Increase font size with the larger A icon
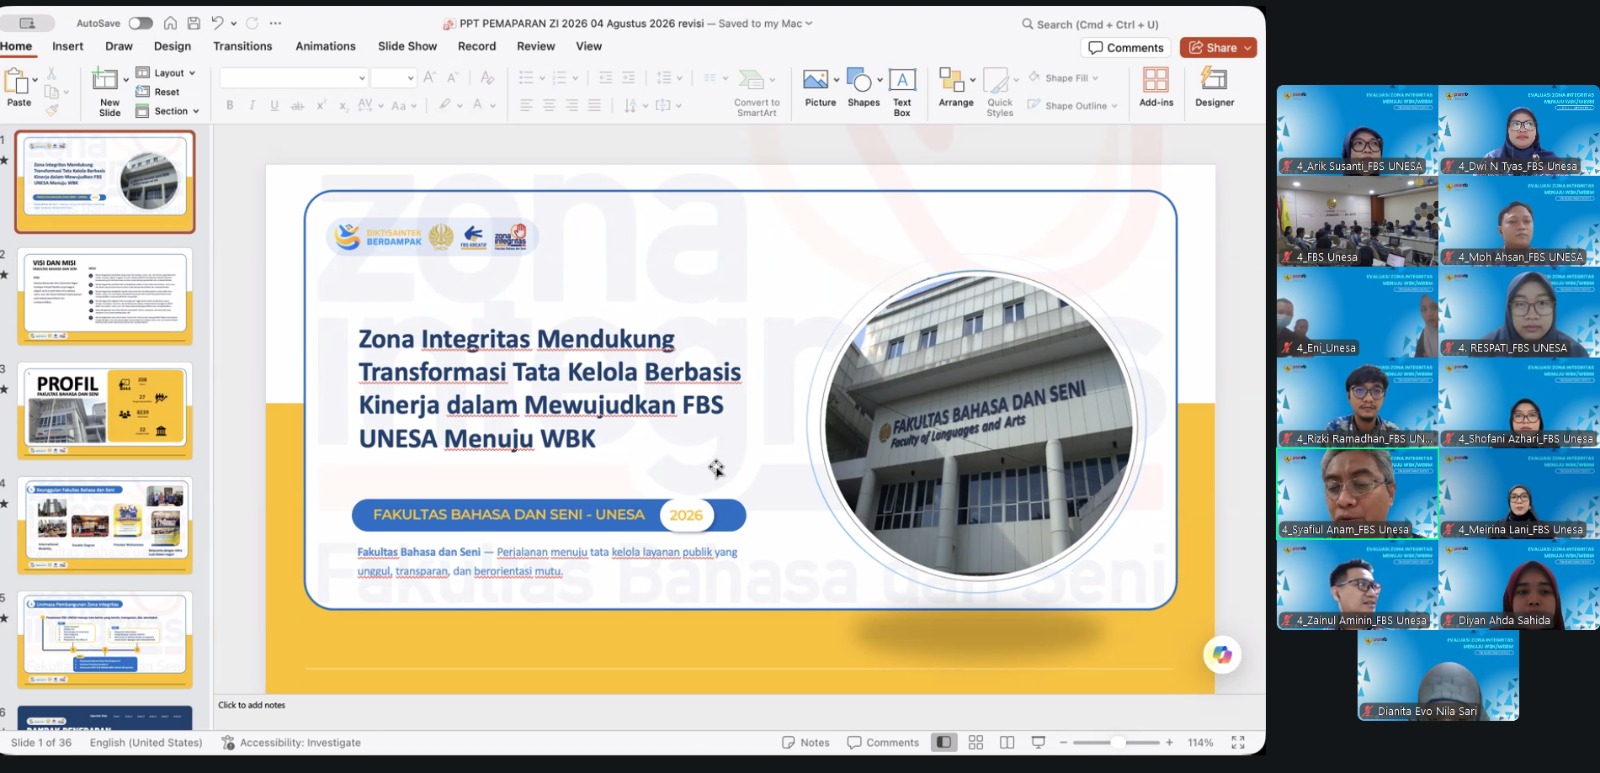1600x773 pixels. click(430, 77)
